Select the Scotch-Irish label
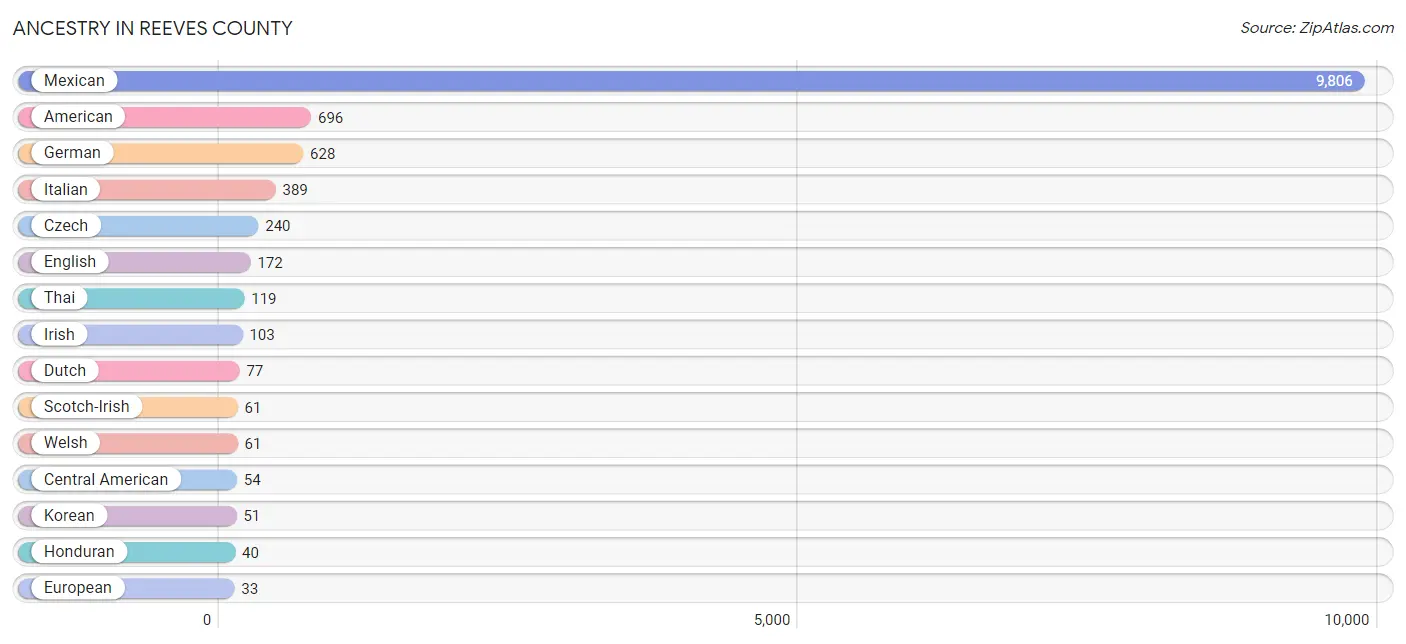The width and height of the screenshot is (1406, 644). click(x=87, y=407)
